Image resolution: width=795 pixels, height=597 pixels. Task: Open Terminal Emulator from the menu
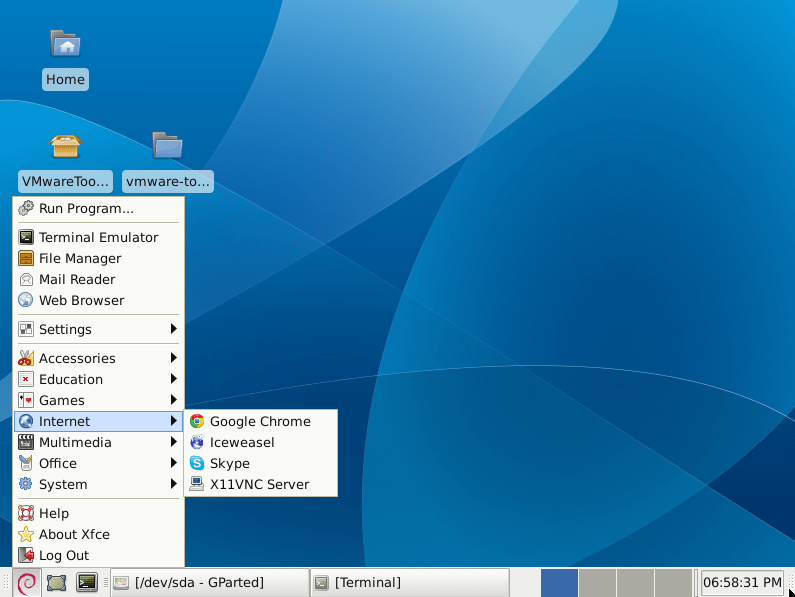98,237
